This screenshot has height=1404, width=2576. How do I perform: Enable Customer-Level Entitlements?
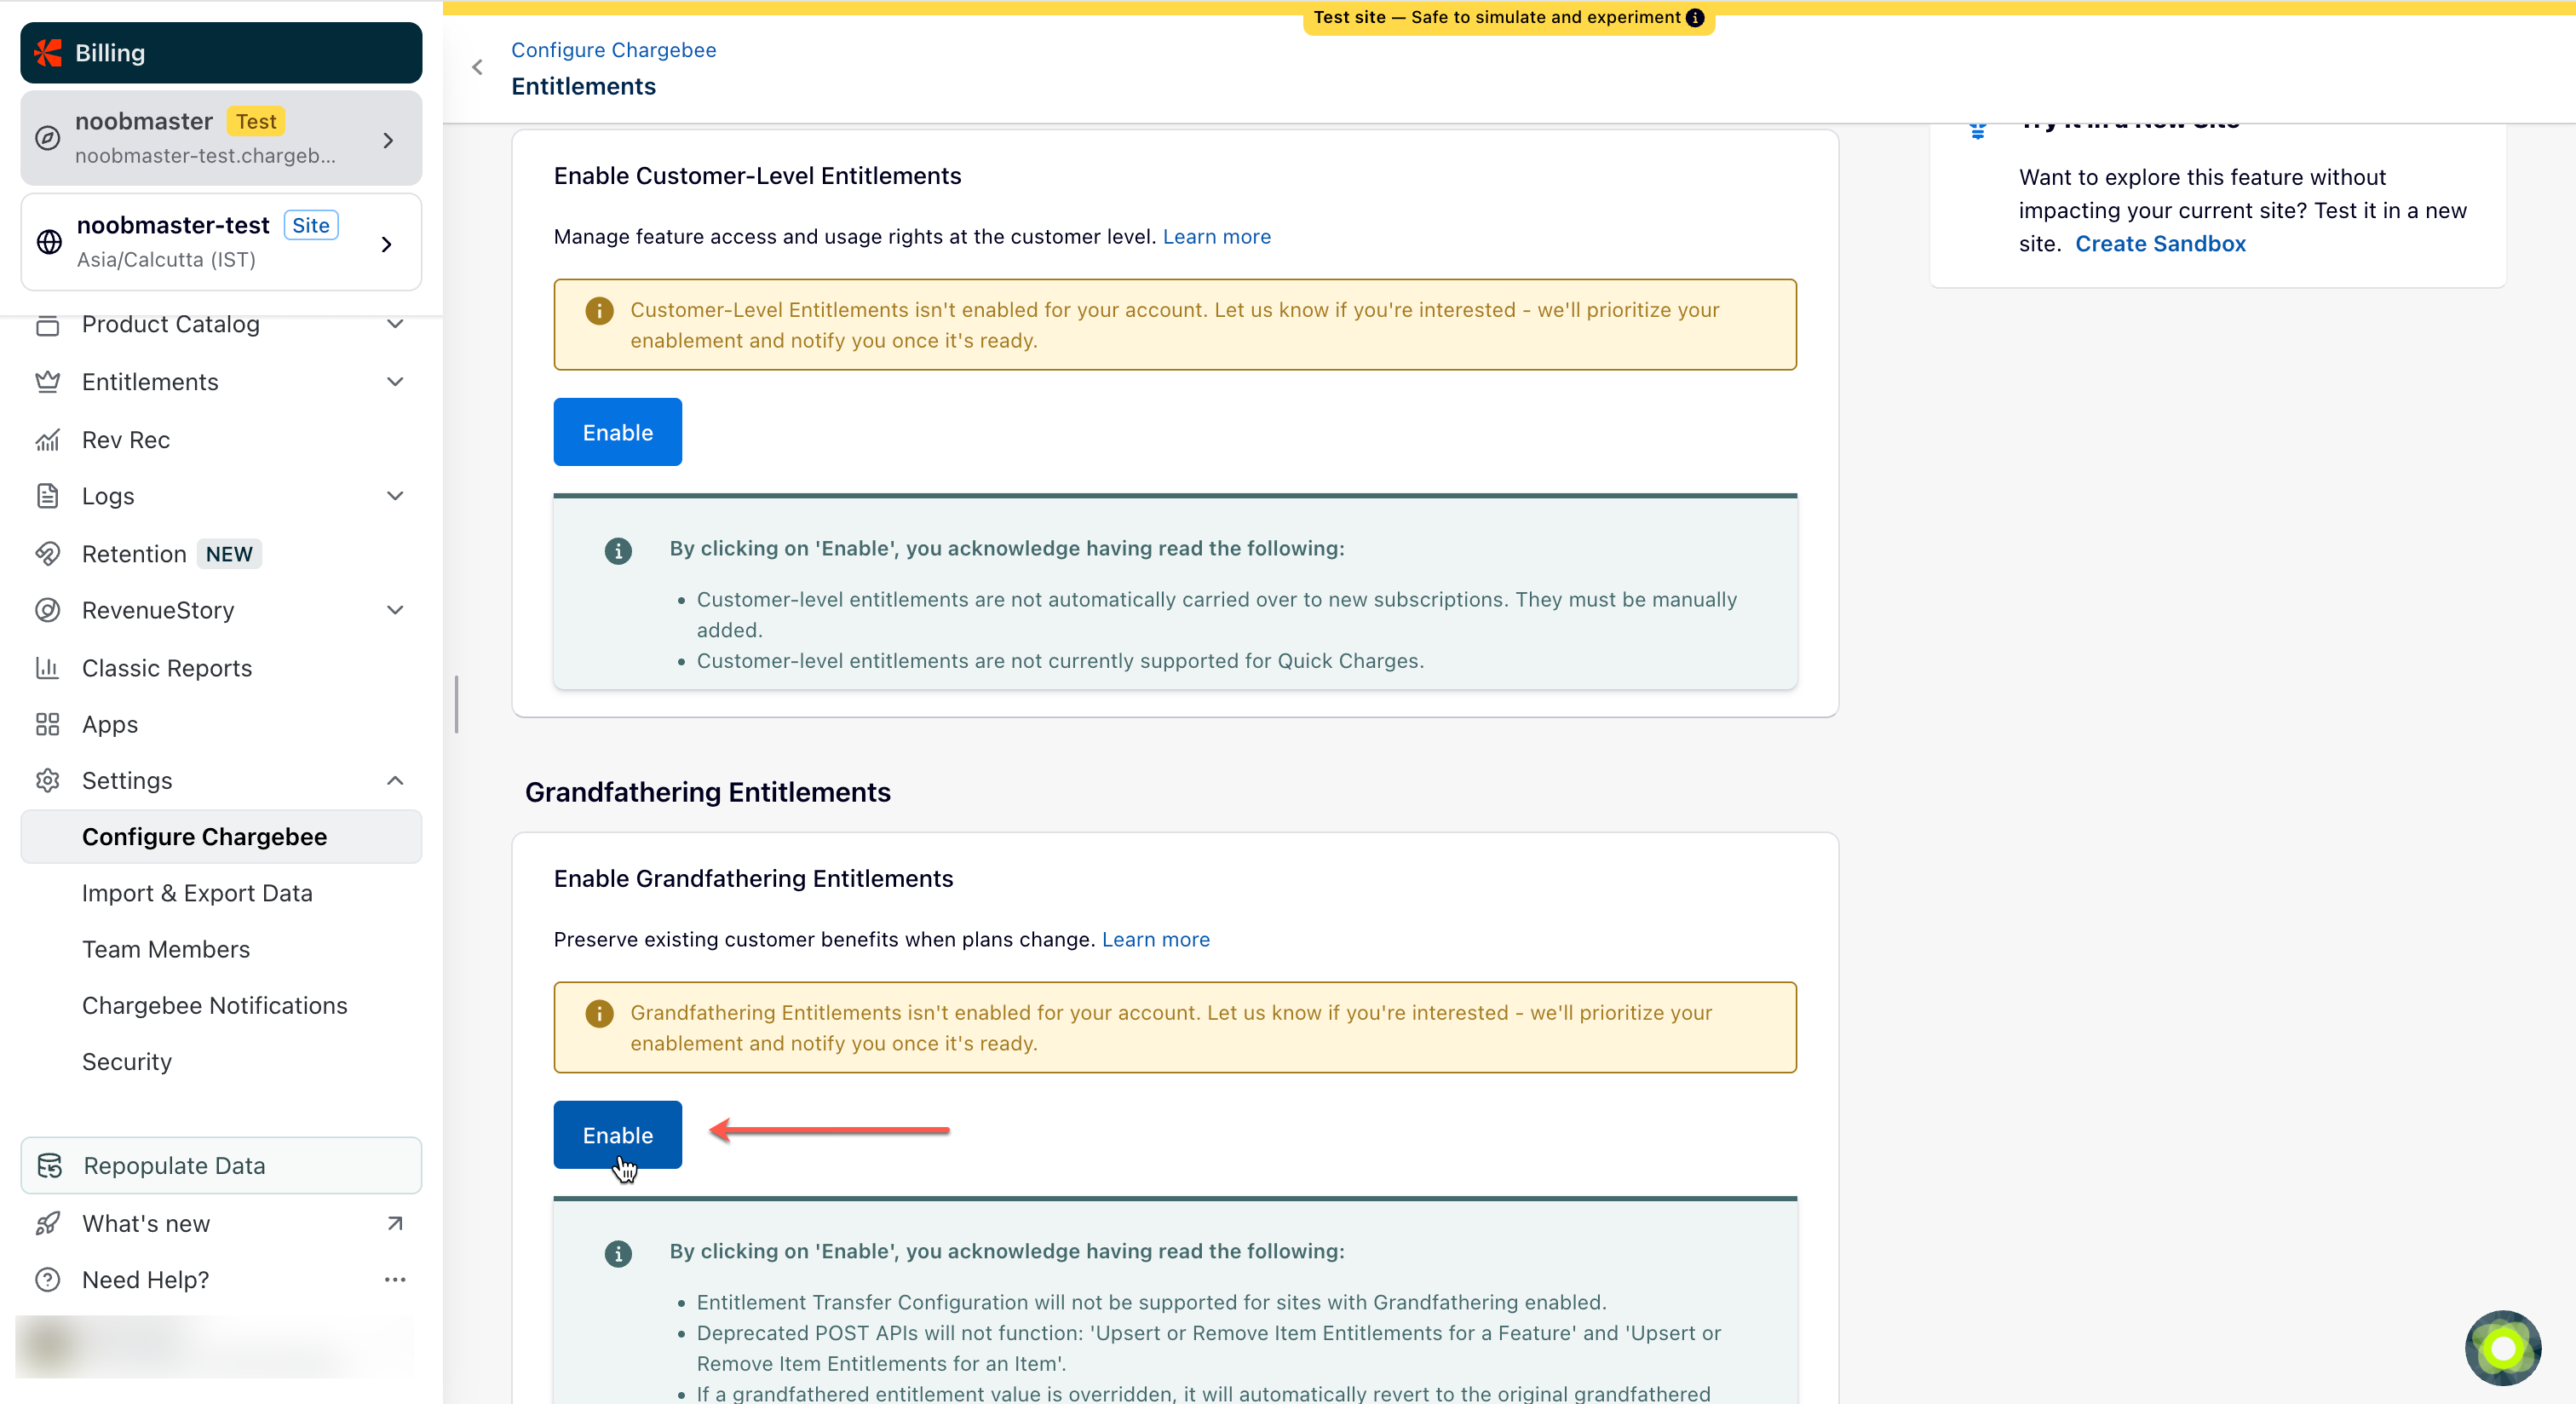click(x=617, y=432)
